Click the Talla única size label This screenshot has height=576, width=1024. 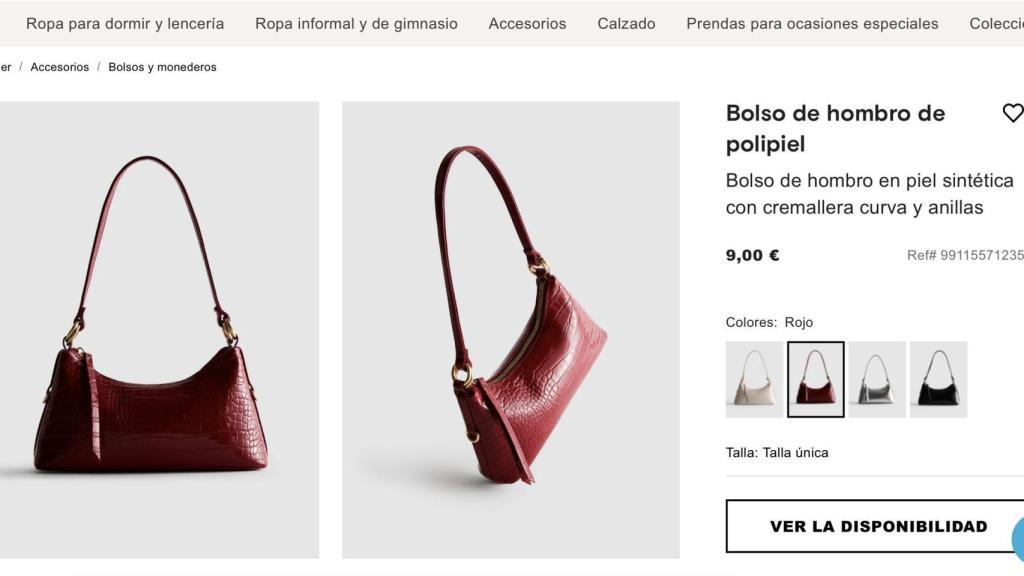pyautogui.click(x=798, y=452)
